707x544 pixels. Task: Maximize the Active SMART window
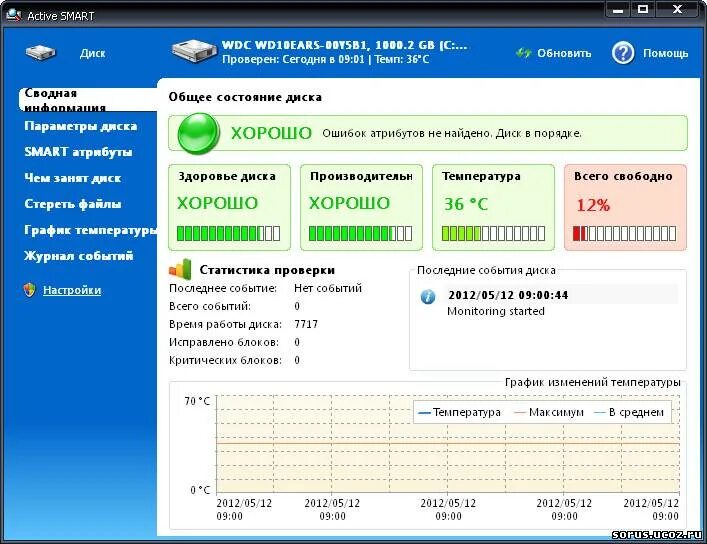[643, 9]
